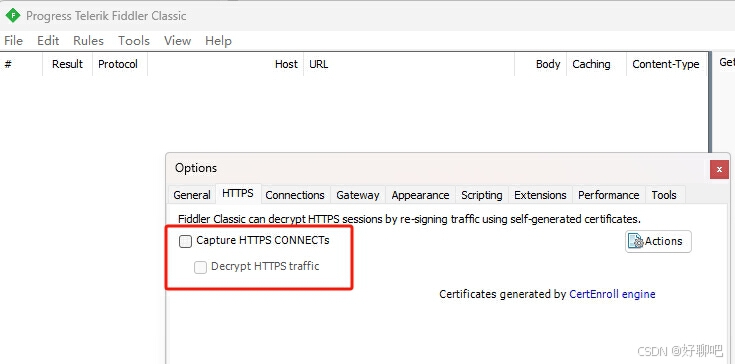Close the Options dialog with red X

(719, 169)
